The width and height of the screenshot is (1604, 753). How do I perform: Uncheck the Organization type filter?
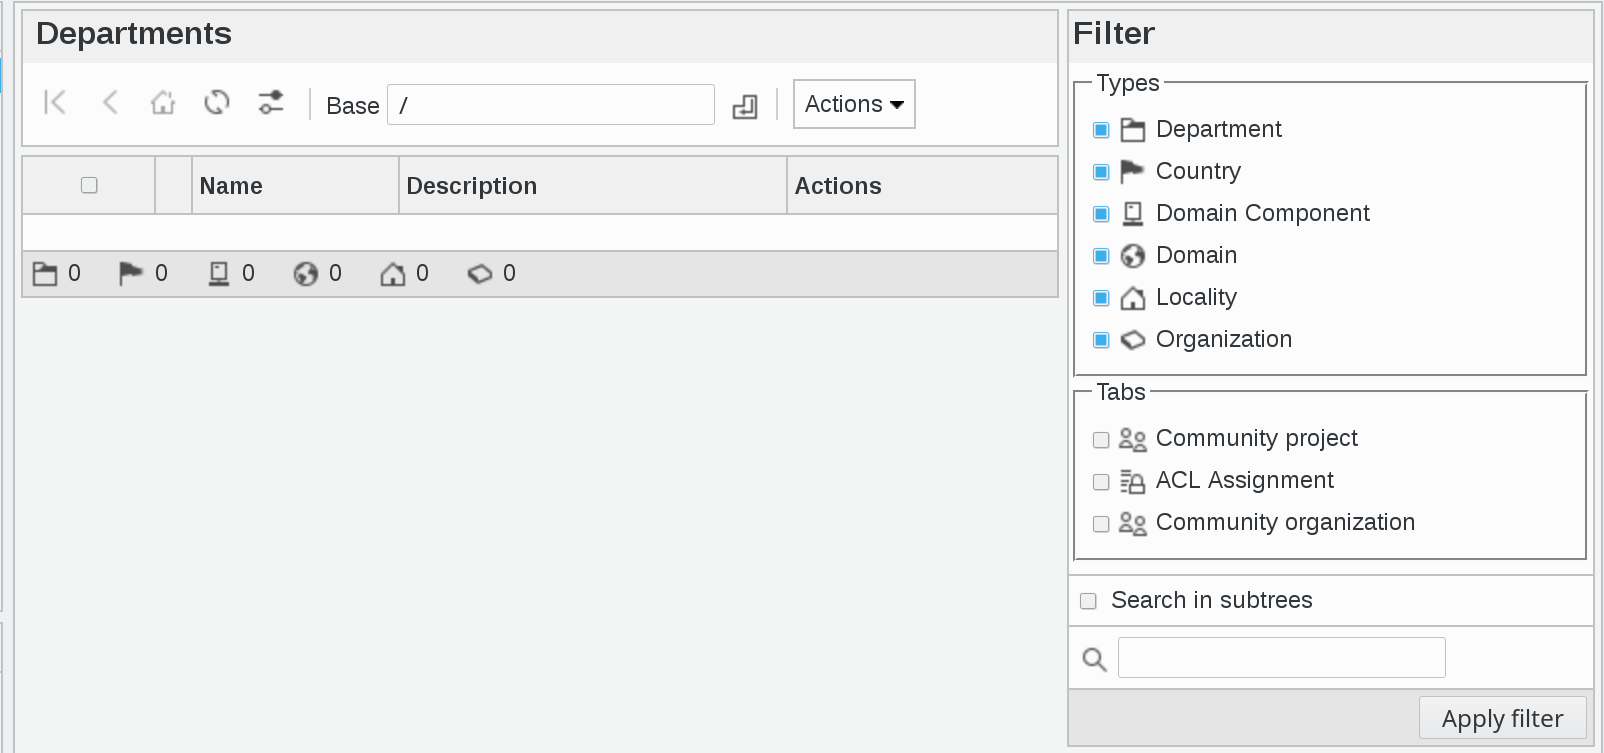click(1101, 340)
